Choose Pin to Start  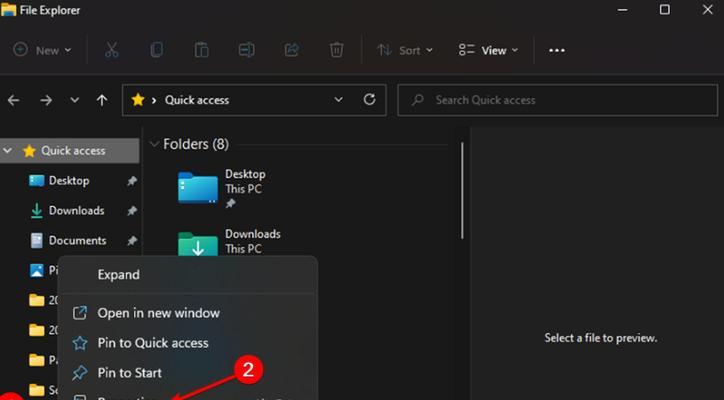point(130,373)
